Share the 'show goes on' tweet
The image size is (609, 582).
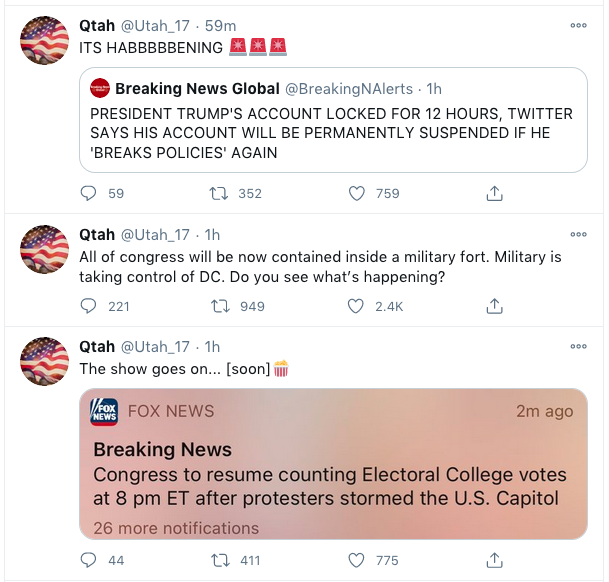click(494, 560)
